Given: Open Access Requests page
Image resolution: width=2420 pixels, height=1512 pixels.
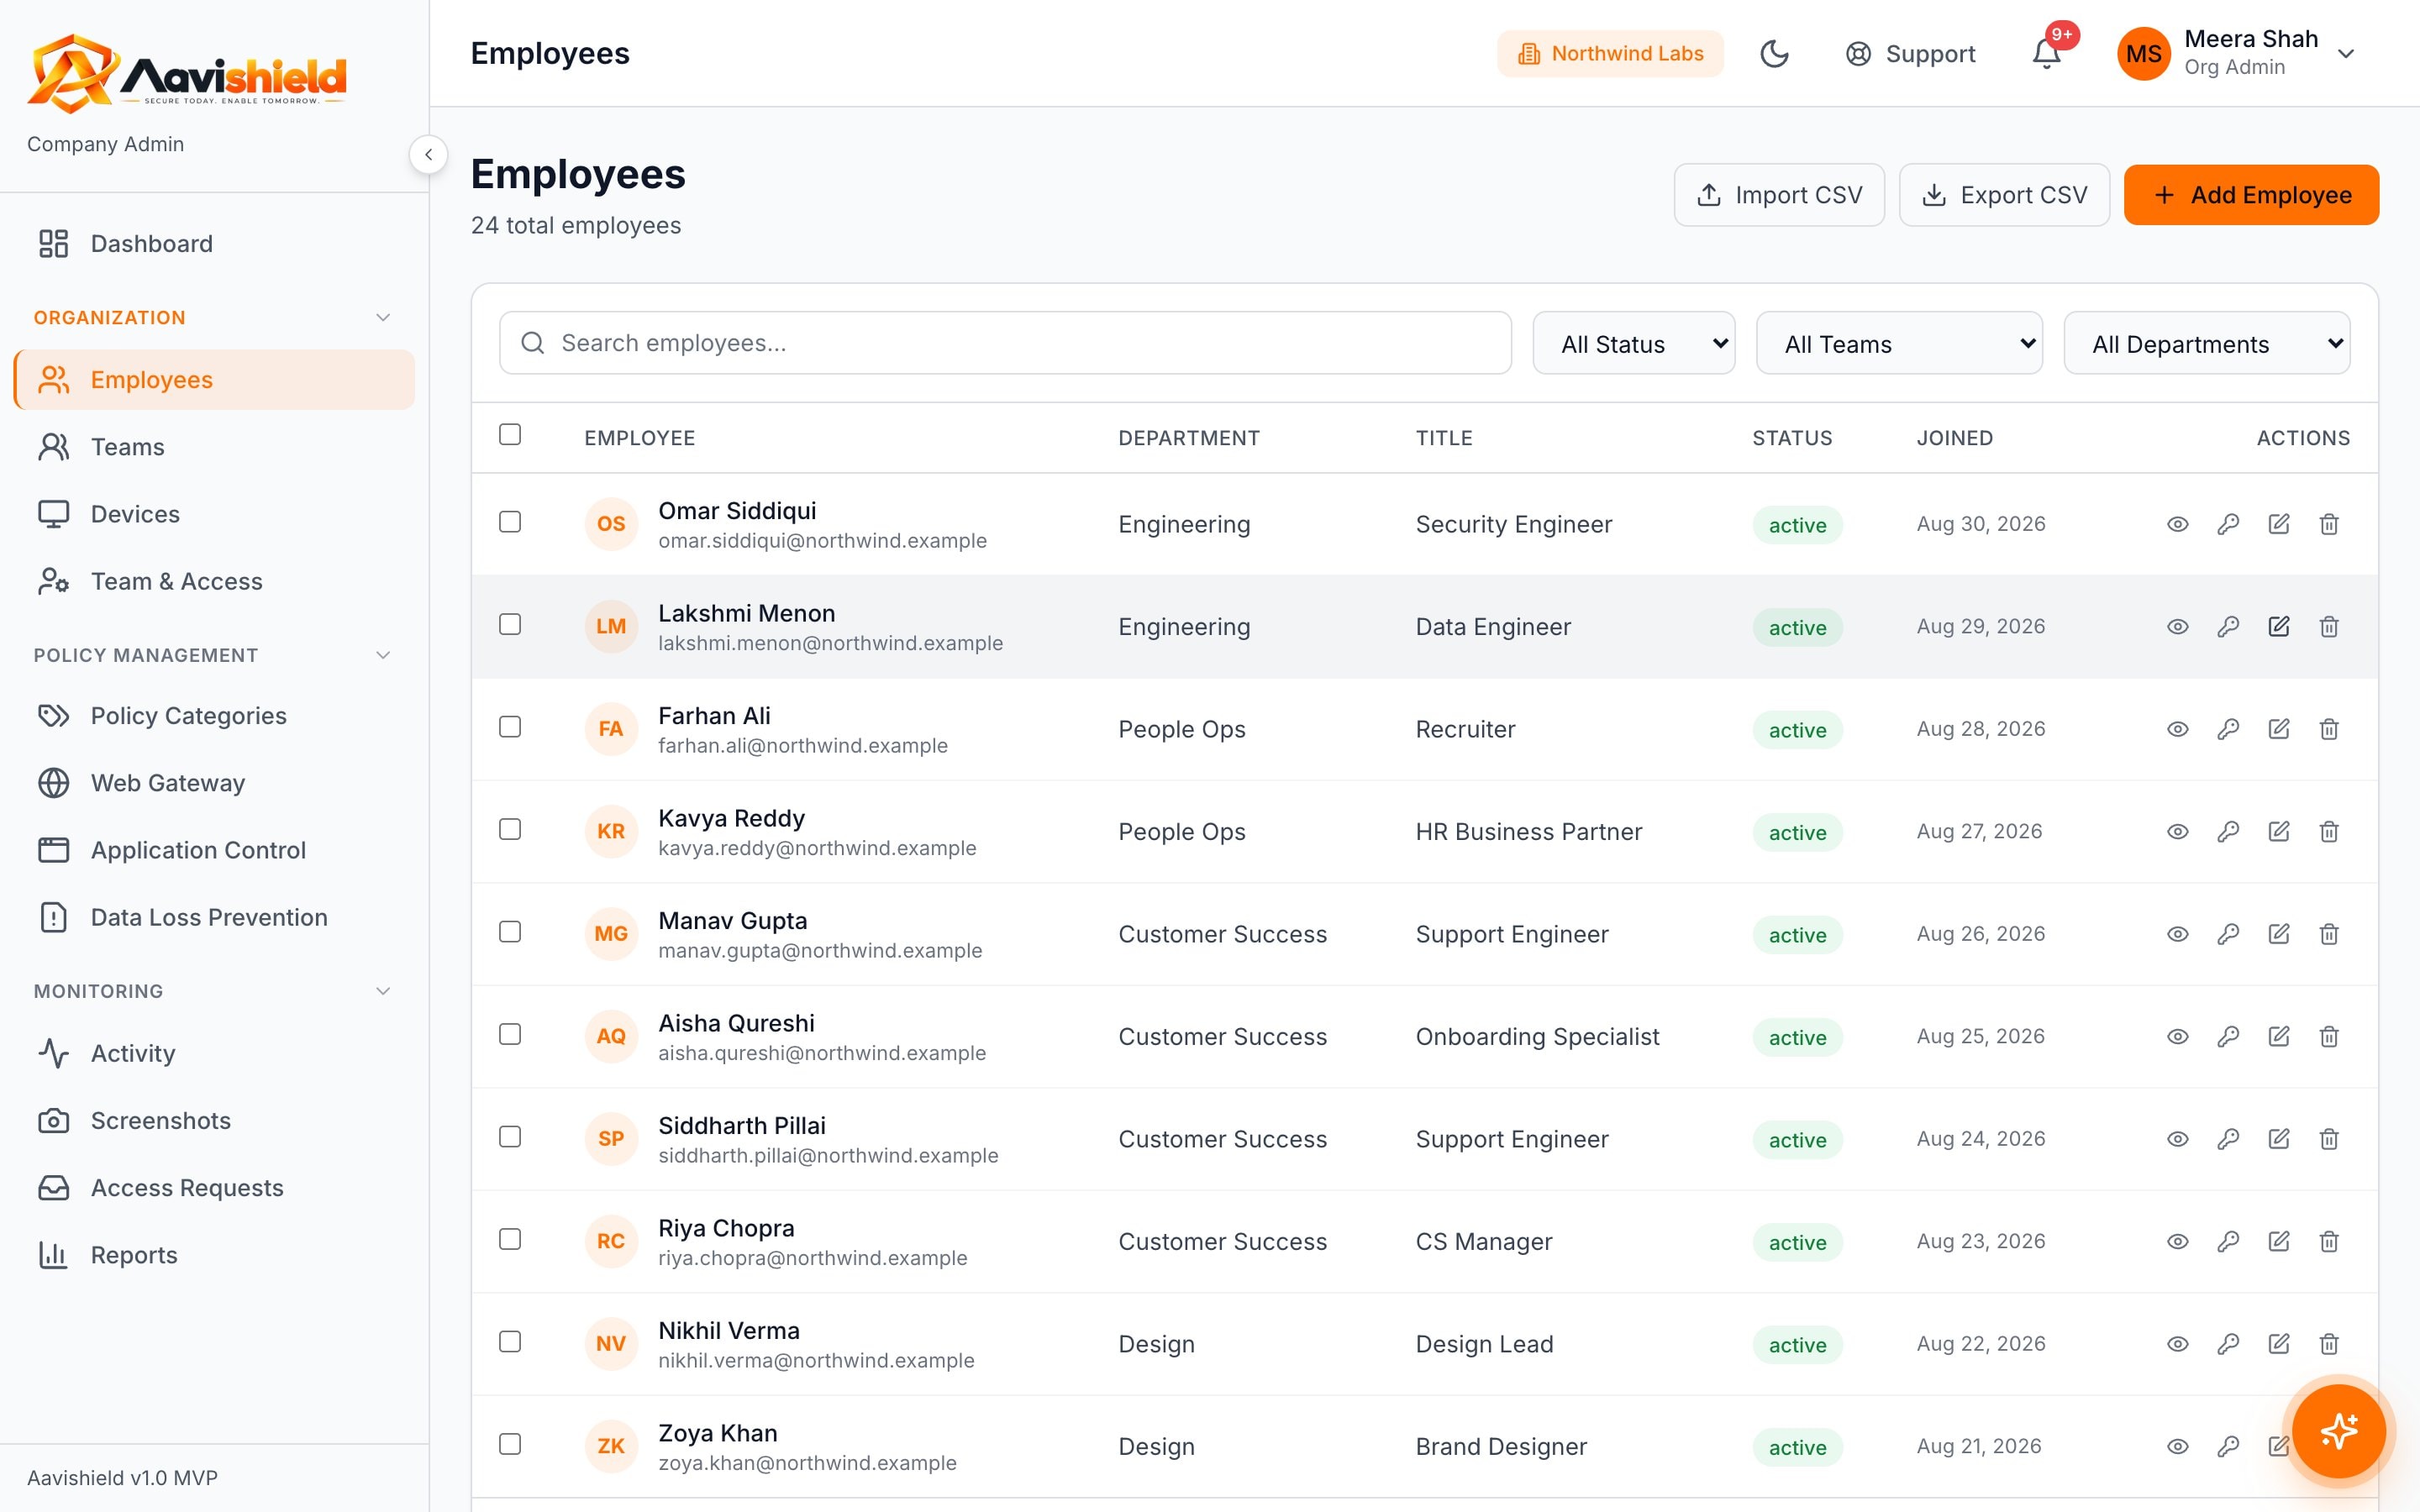Looking at the screenshot, I should point(214,1188).
